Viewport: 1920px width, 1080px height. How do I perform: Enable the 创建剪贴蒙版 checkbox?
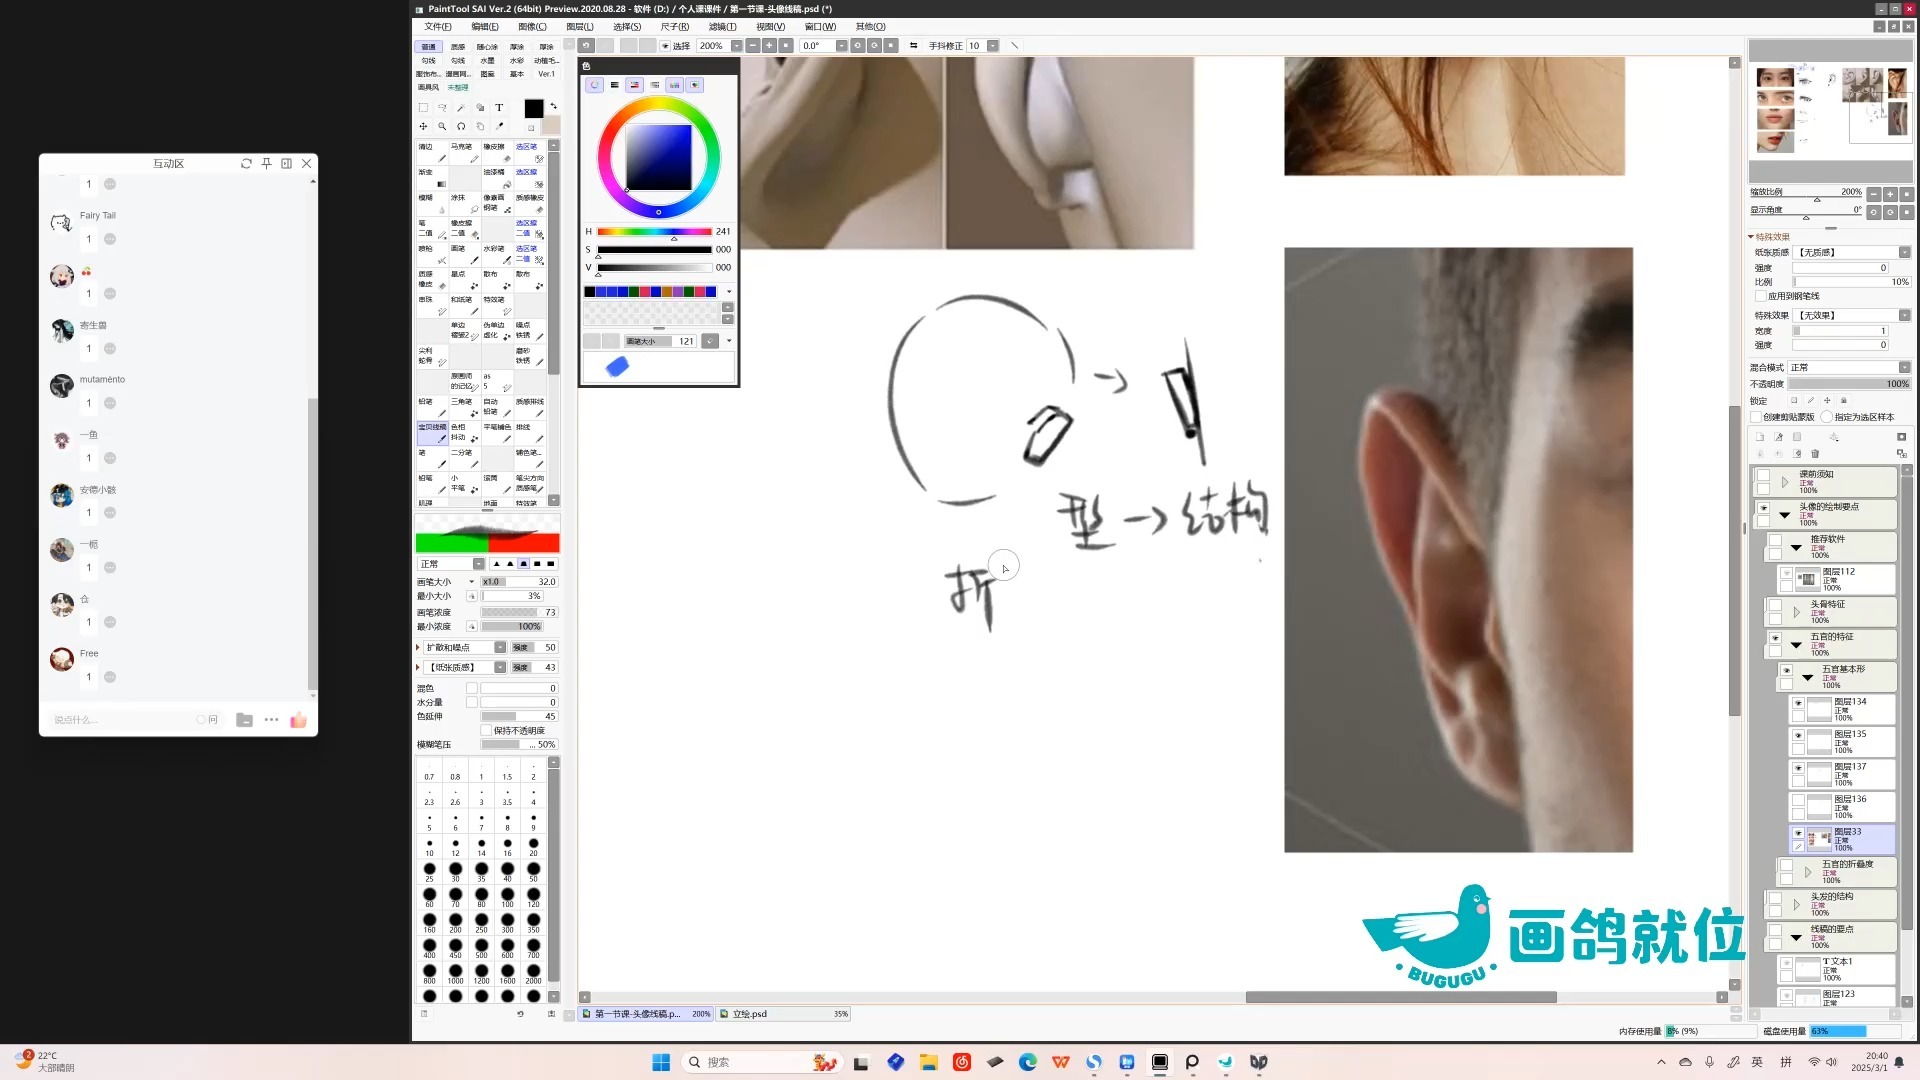tap(1757, 417)
